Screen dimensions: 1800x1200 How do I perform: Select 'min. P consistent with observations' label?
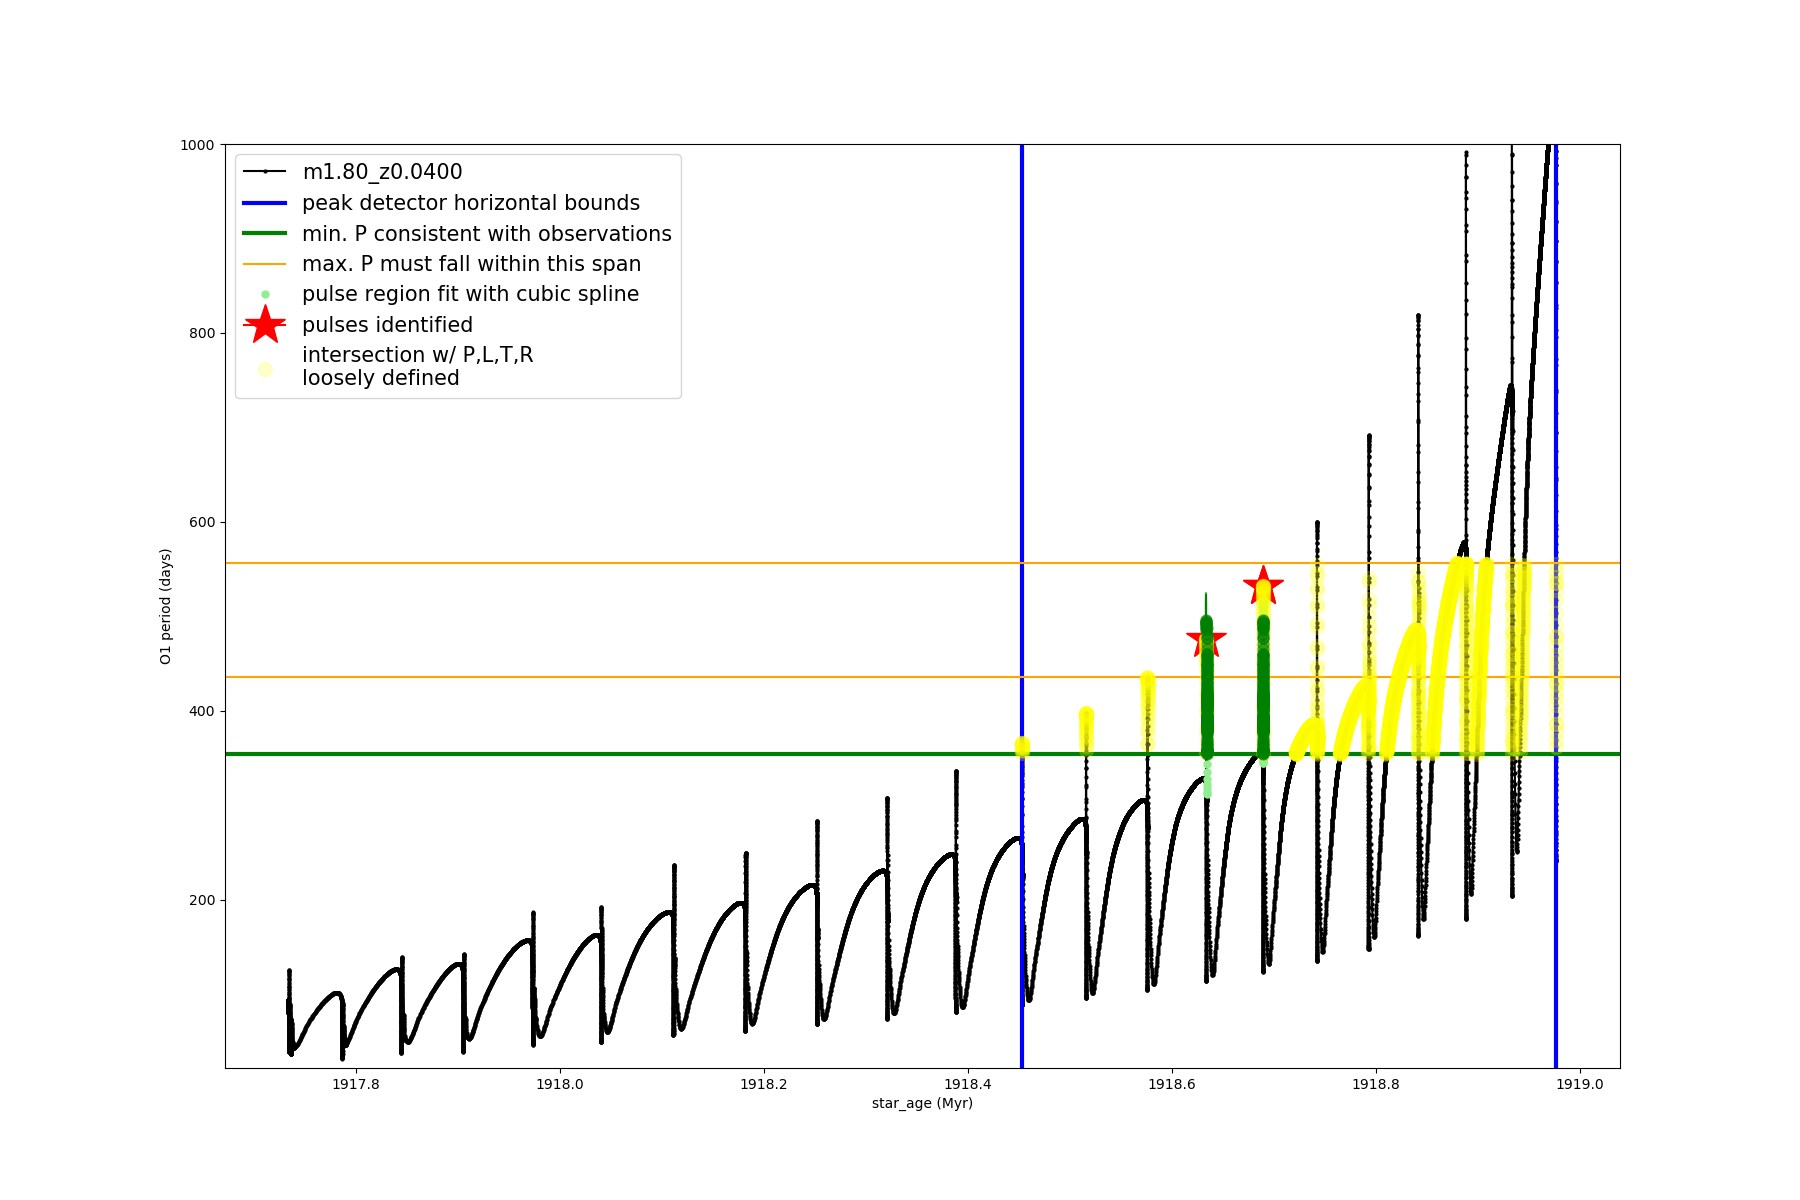tap(487, 234)
